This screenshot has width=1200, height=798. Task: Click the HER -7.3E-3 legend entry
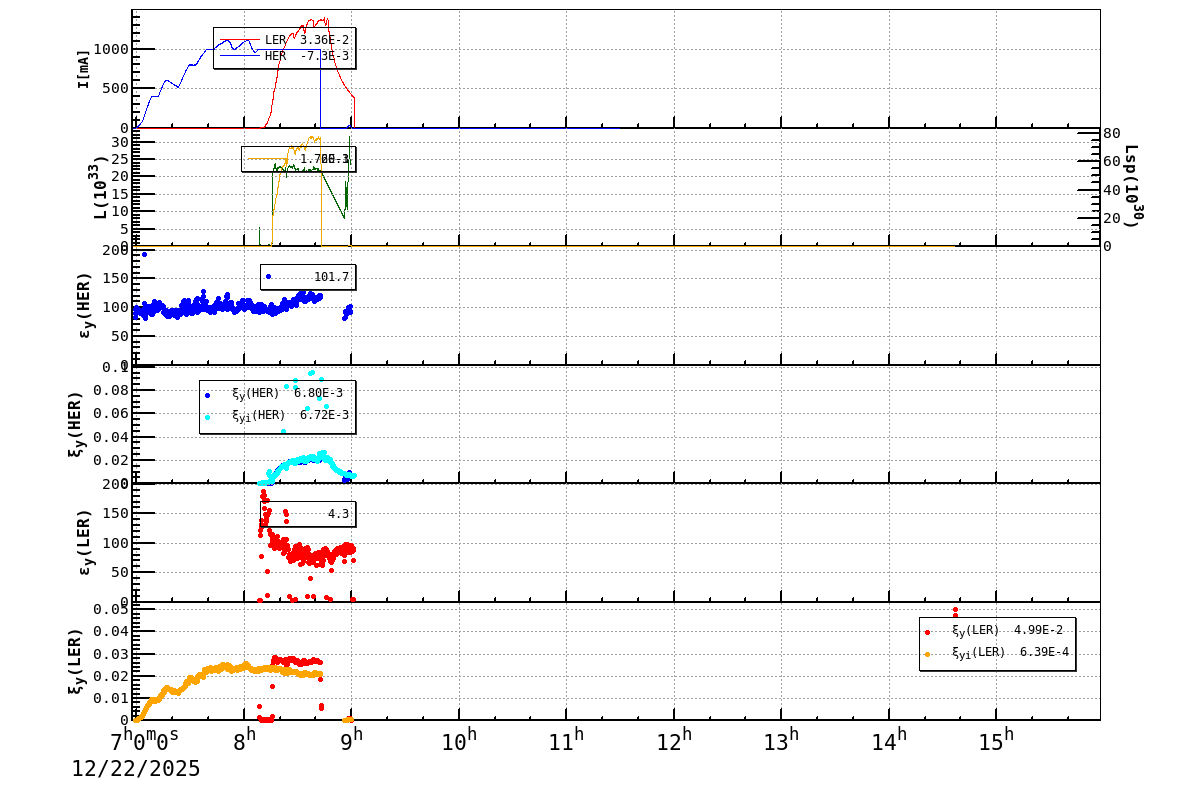[x=284, y=56]
